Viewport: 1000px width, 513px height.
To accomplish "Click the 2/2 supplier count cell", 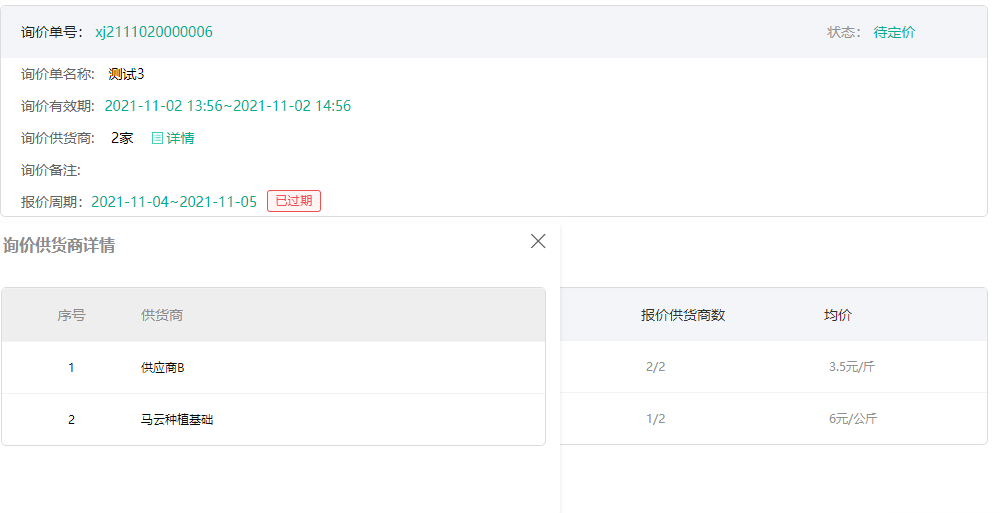I will pyautogui.click(x=656, y=367).
